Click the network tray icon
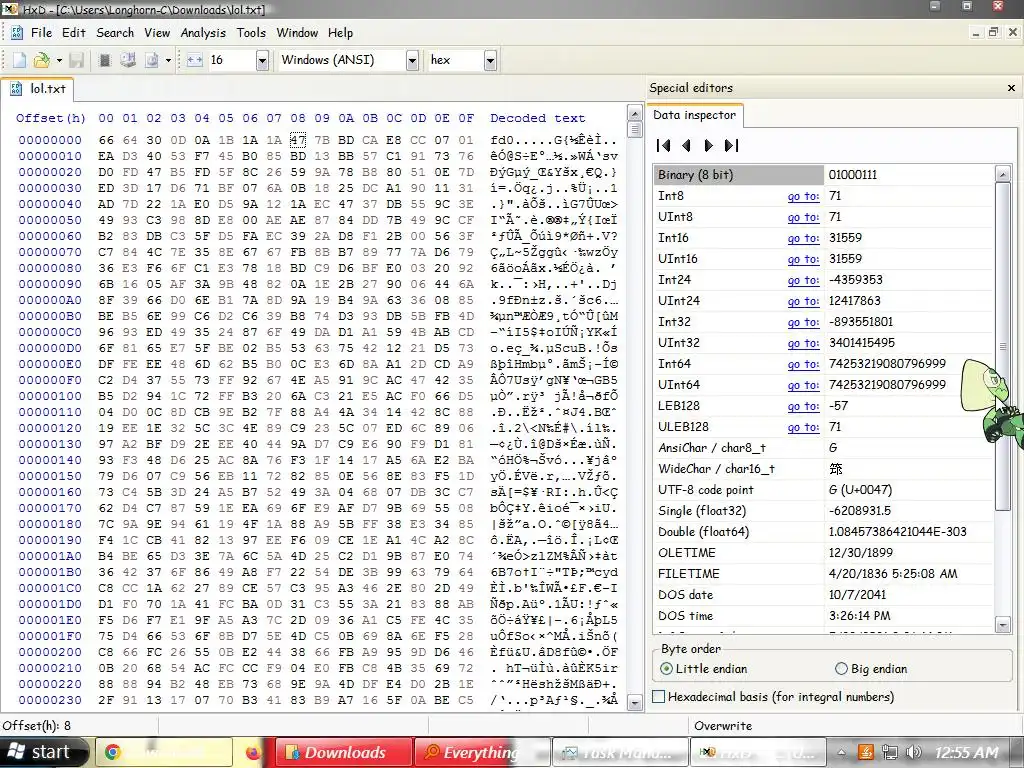The image size is (1024, 768). [889, 752]
